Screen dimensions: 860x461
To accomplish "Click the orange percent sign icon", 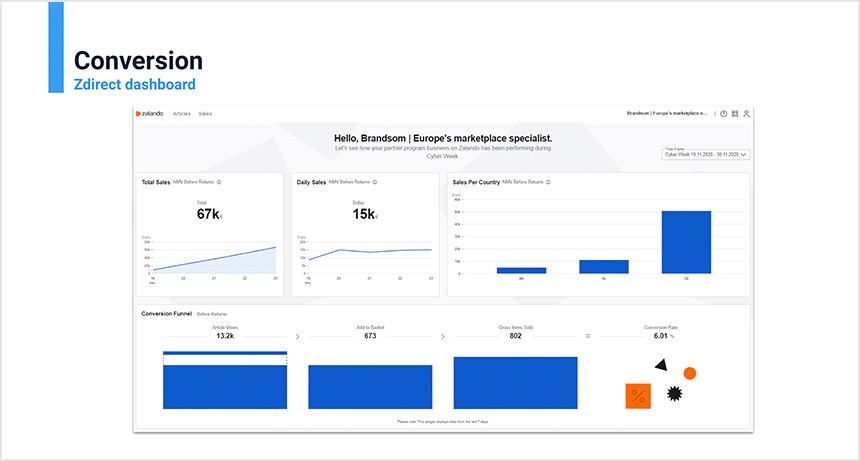I will [x=638, y=396].
